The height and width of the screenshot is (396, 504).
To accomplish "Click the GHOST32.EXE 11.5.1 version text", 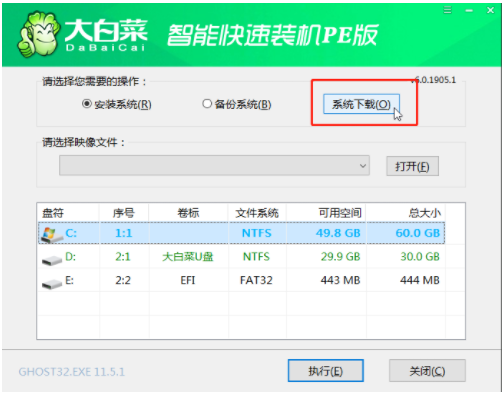I will (x=72, y=372).
